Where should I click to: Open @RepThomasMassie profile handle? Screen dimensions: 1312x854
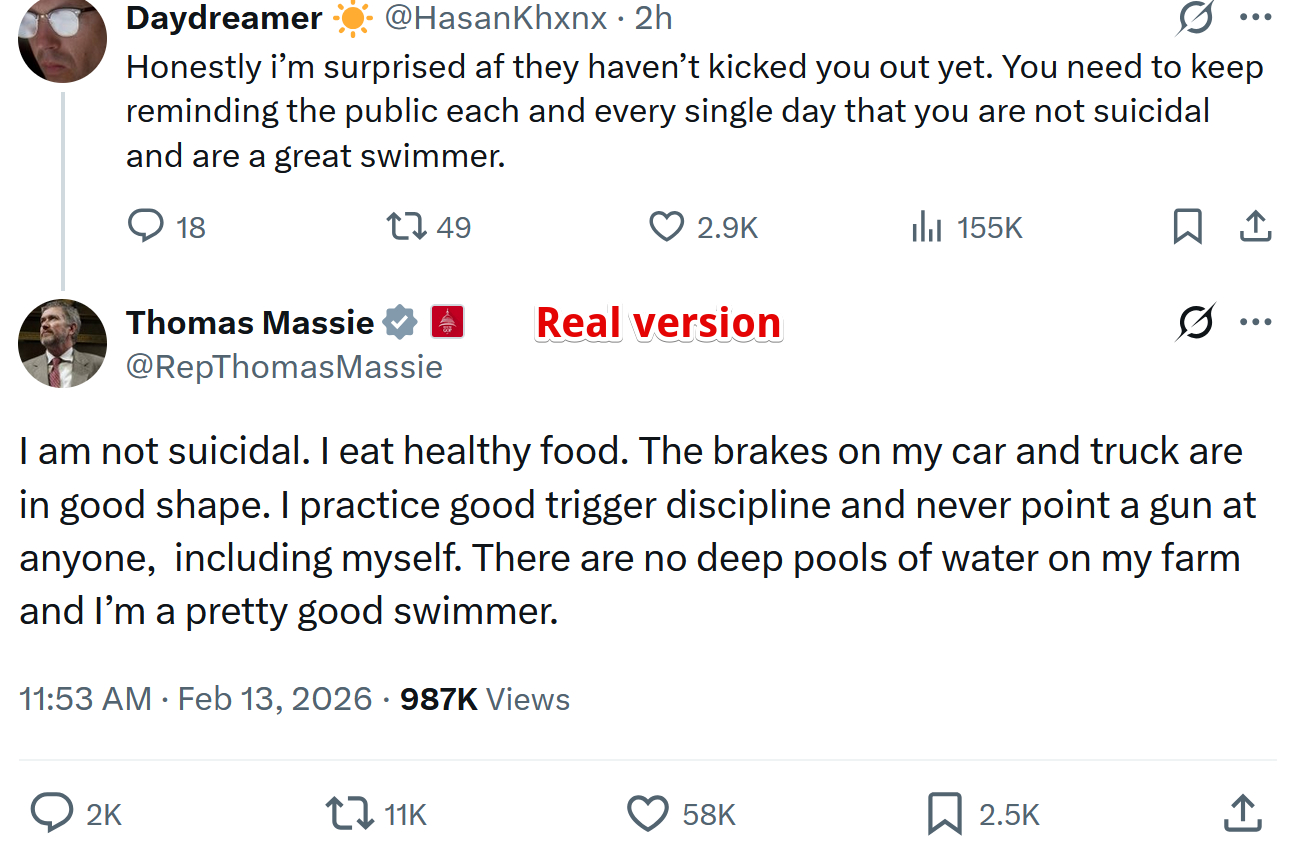(284, 367)
